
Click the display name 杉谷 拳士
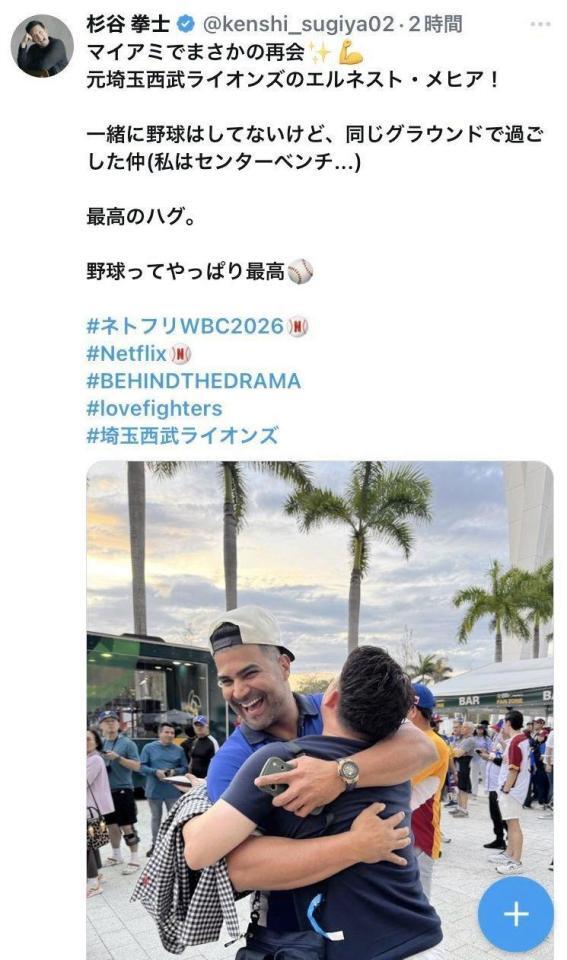[x=129, y=24]
